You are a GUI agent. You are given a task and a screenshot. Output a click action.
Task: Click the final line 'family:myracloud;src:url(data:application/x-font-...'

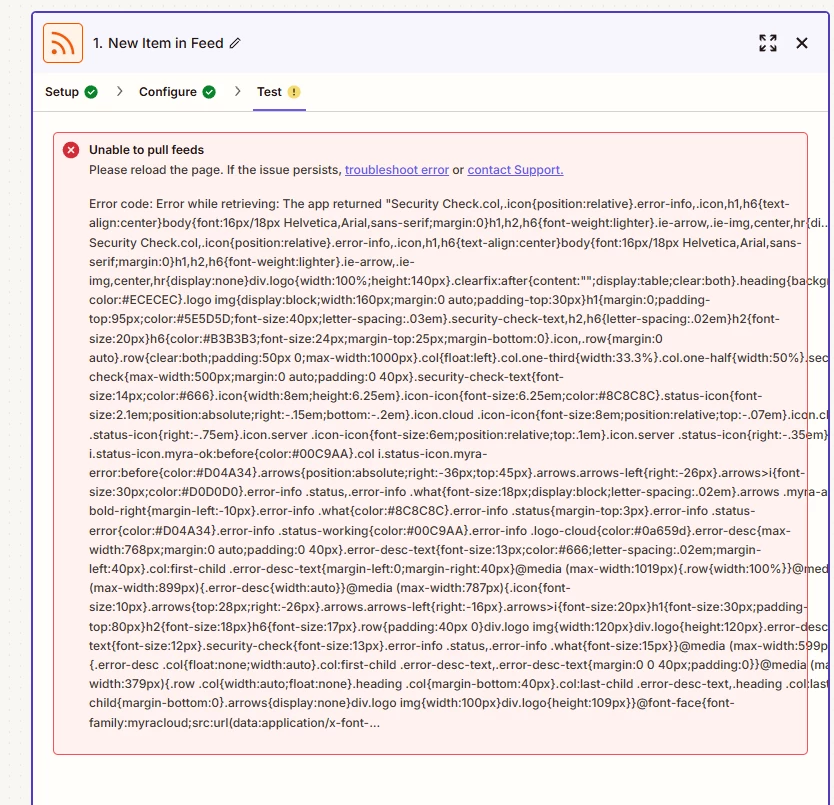[235, 723]
